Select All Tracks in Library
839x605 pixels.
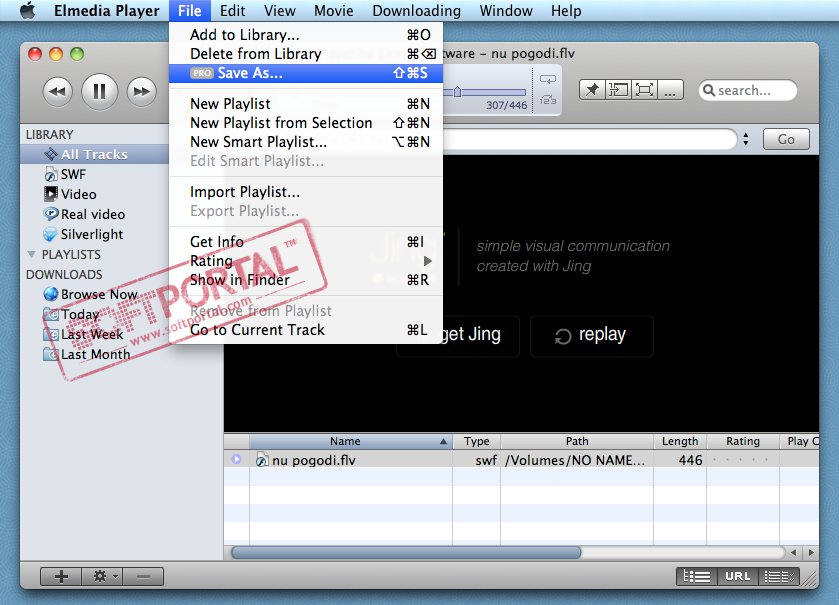[x=95, y=155]
